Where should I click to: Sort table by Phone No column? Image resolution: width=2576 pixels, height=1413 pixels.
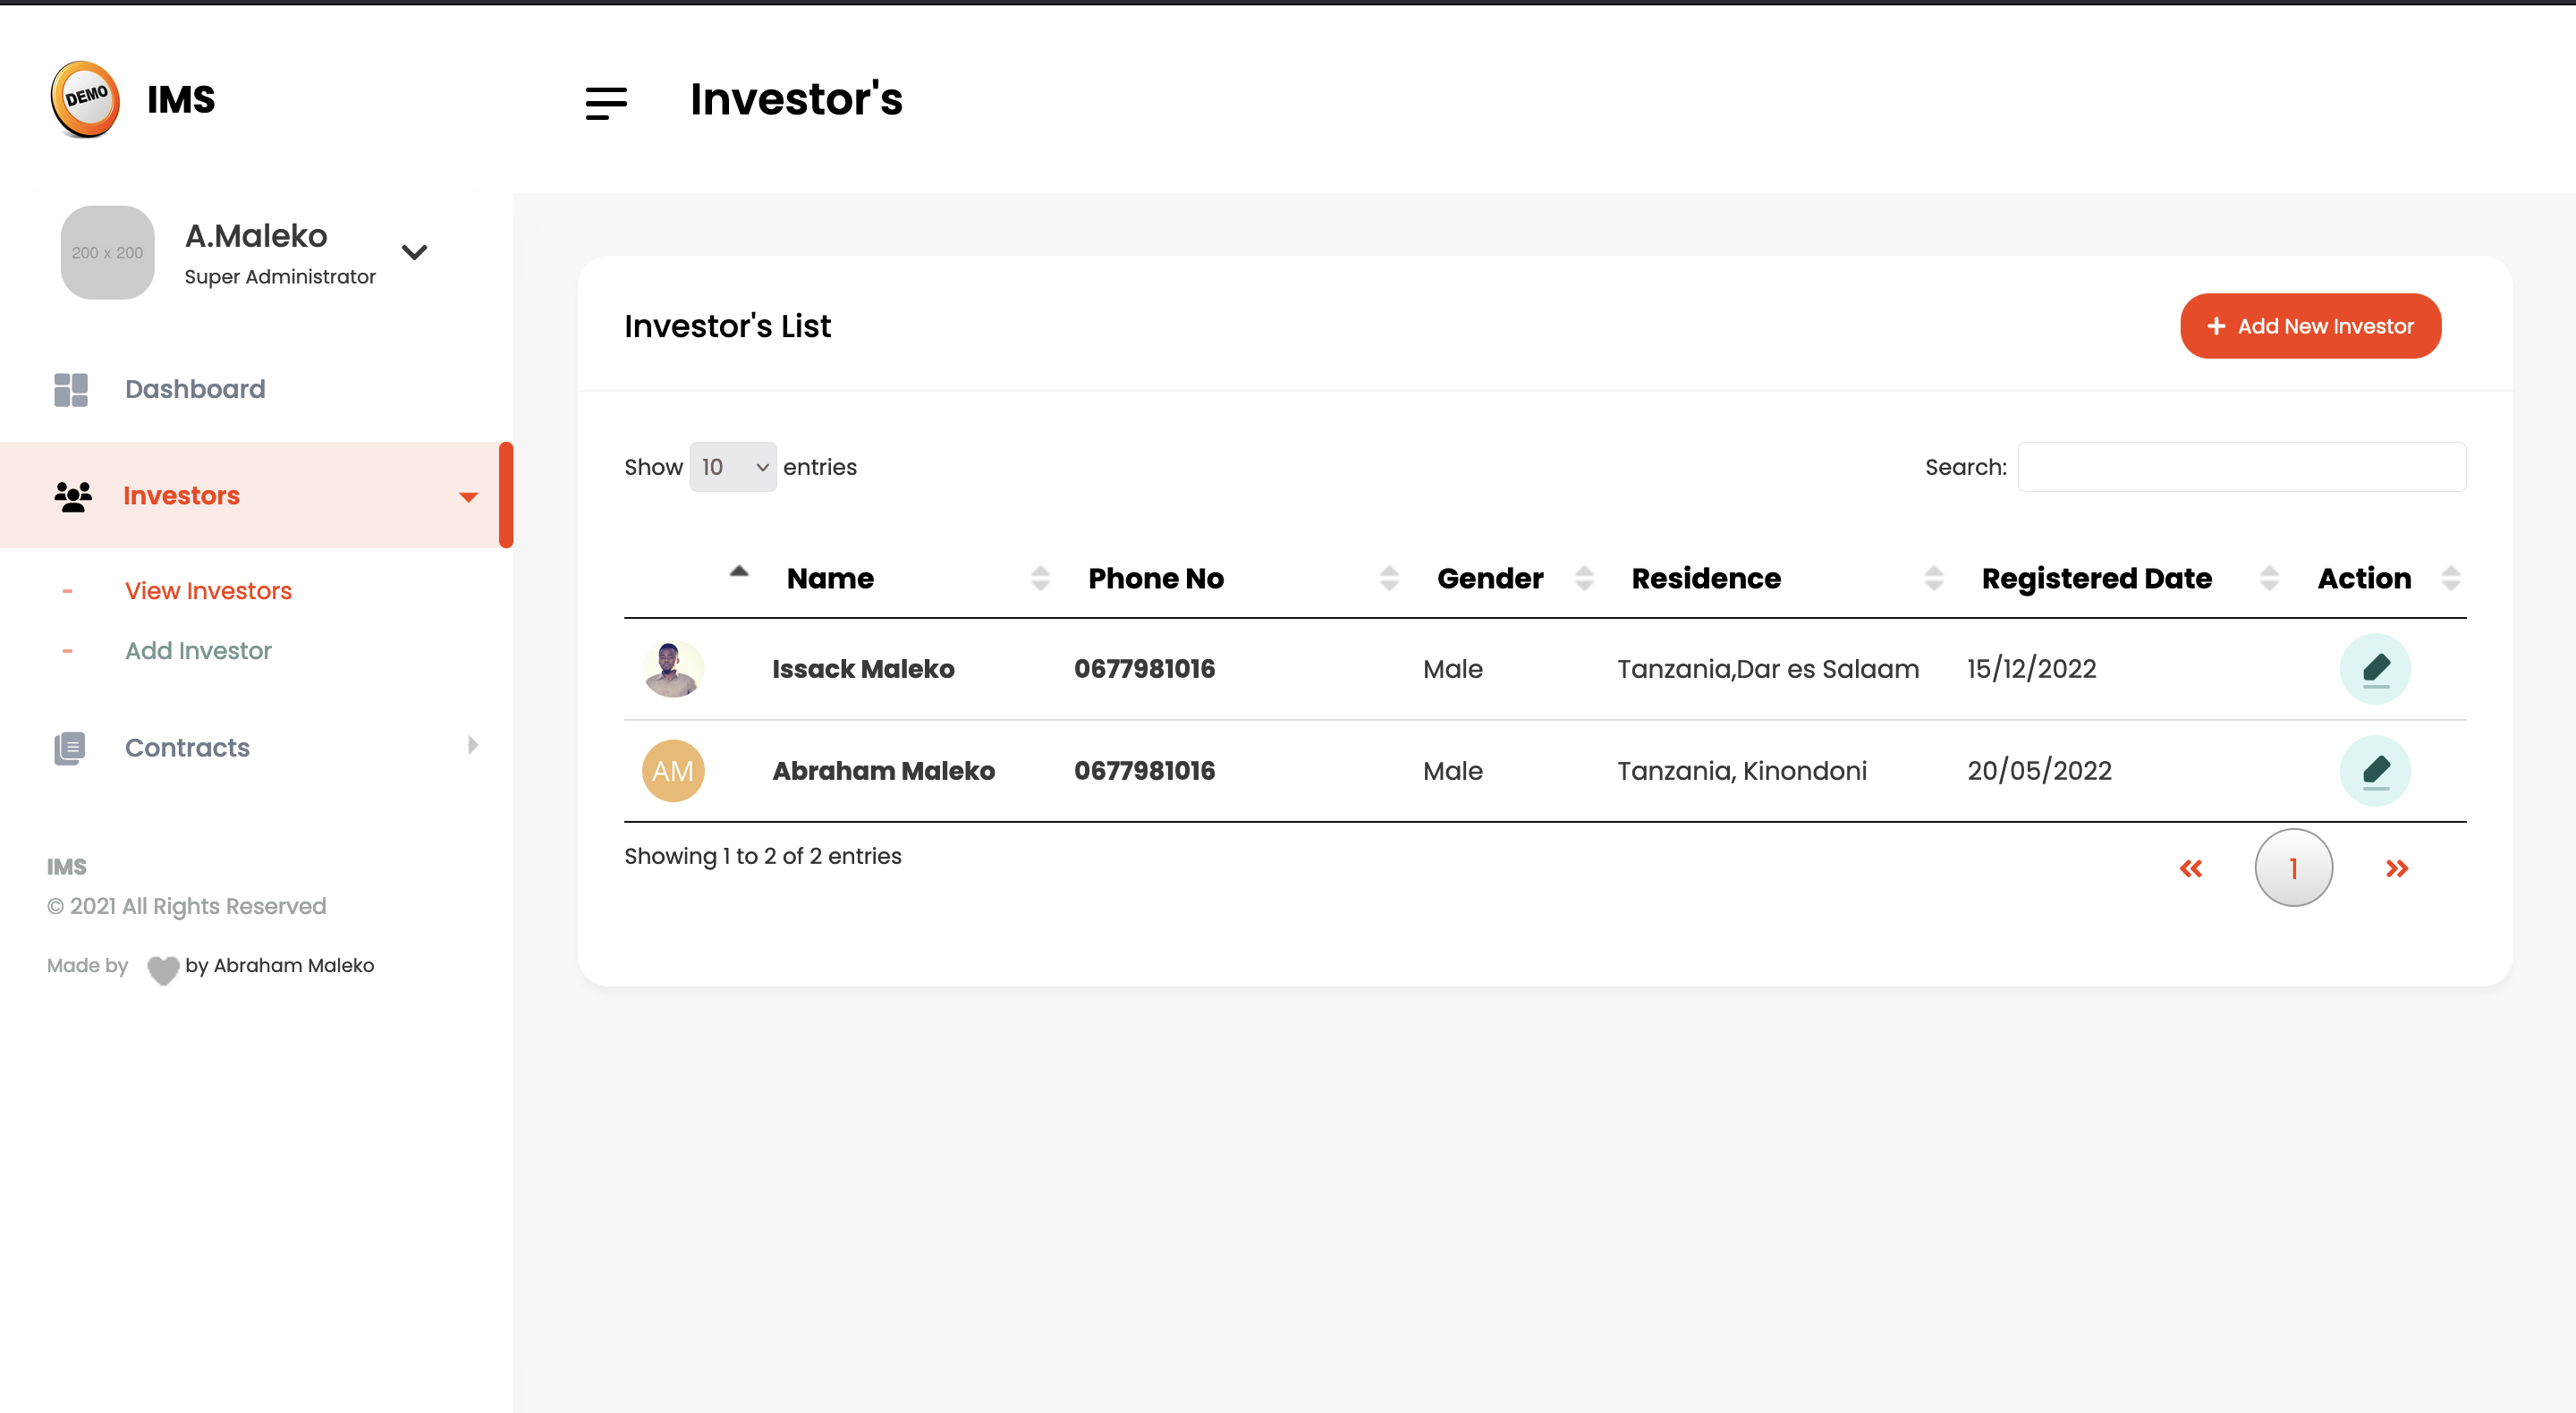tap(1155, 578)
